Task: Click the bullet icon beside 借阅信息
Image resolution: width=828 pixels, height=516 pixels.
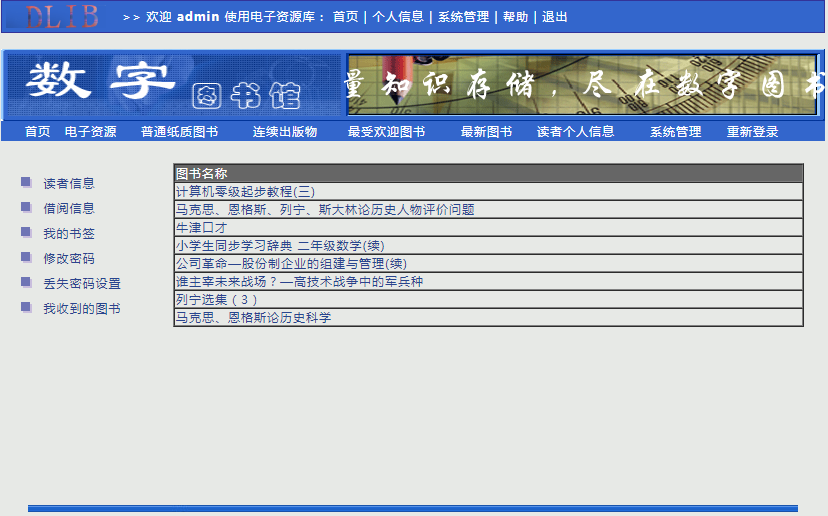Action: pyautogui.click(x=26, y=207)
